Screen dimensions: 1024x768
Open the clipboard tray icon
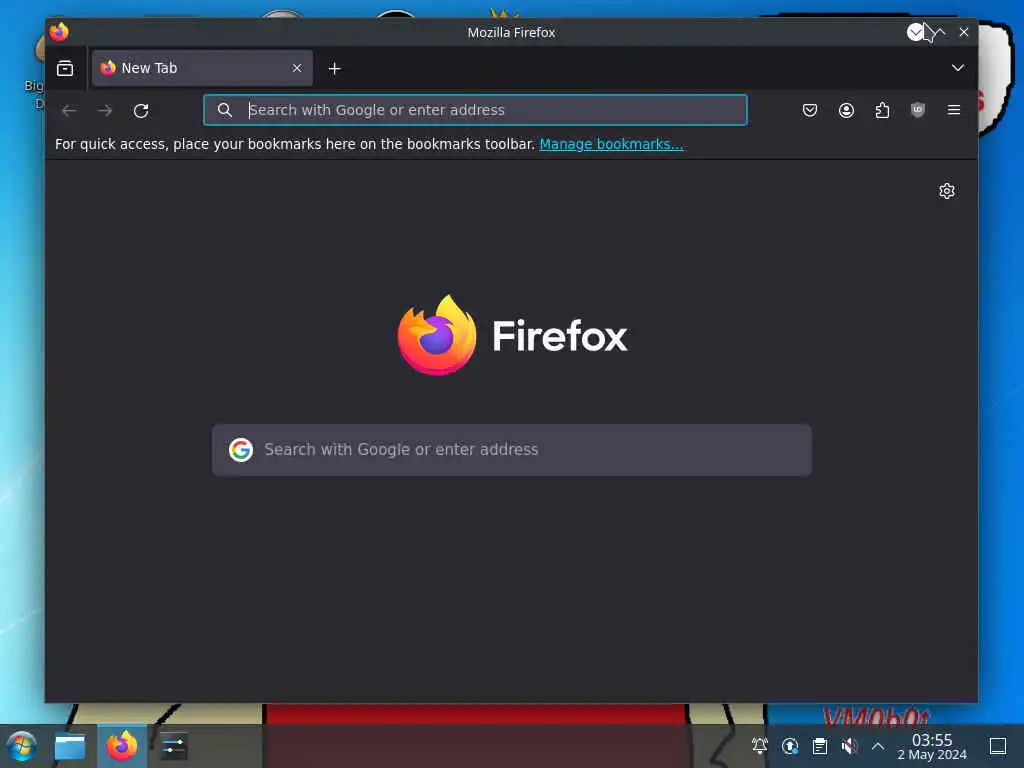[x=820, y=746]
